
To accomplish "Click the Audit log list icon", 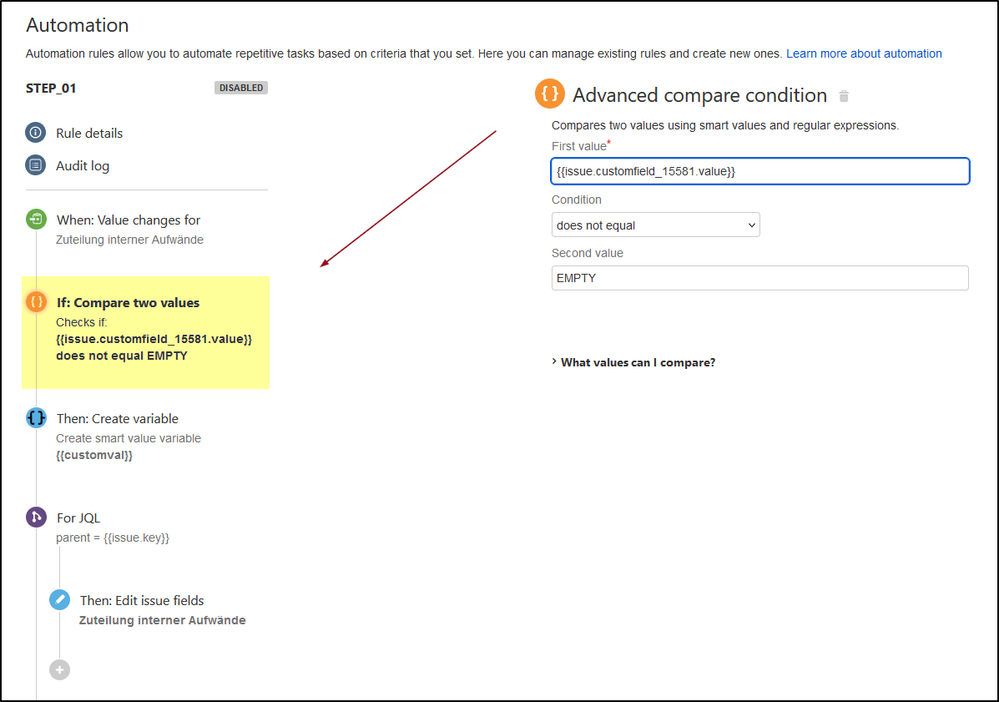I will coord(36,165).
